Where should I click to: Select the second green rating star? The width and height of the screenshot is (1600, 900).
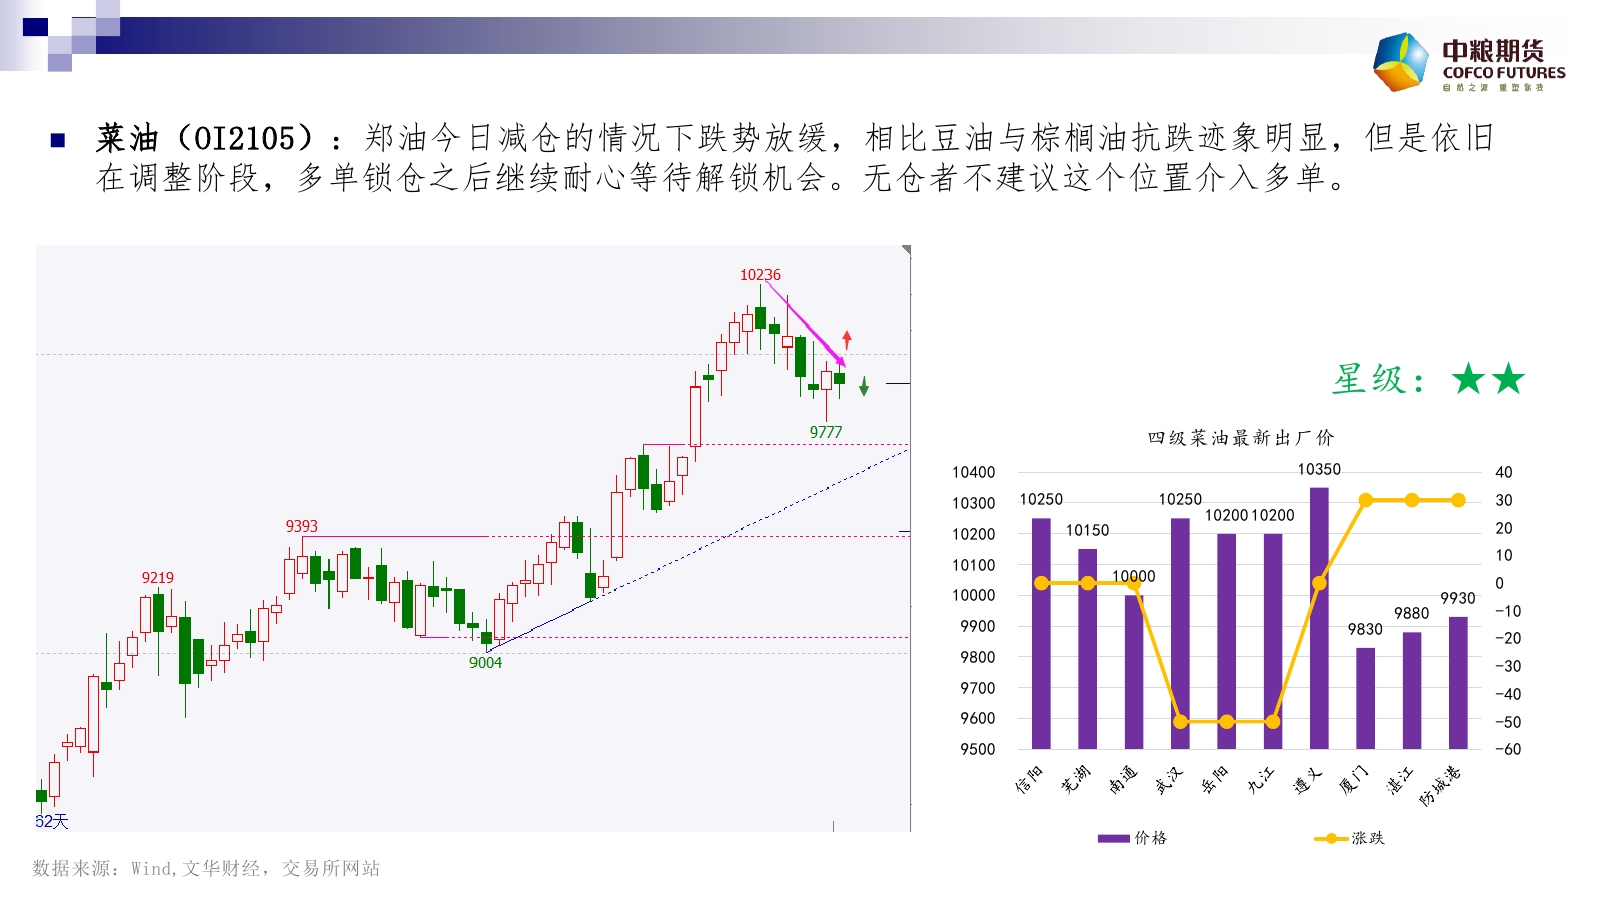click(1508, 379)
